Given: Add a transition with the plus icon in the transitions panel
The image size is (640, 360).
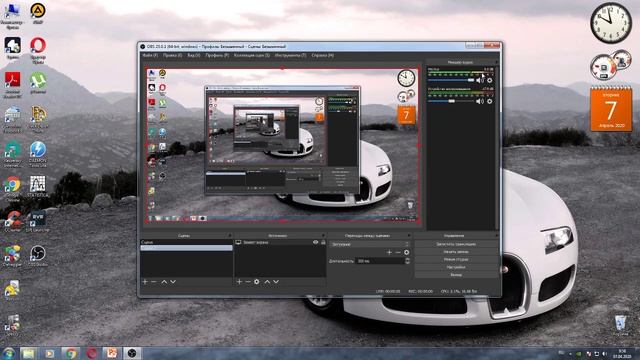Looking at the screenshot, I should (389, 252).
